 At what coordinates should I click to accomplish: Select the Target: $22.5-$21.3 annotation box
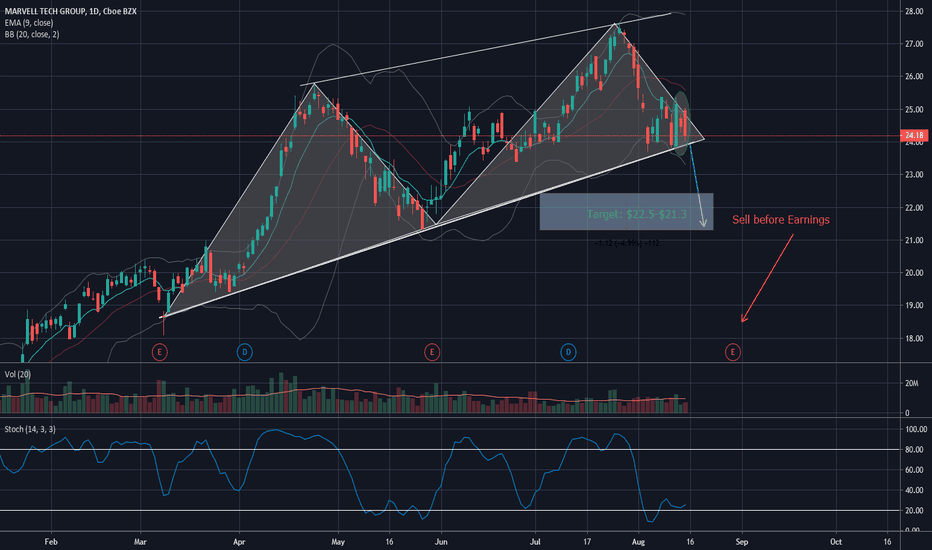pos(626,212)
